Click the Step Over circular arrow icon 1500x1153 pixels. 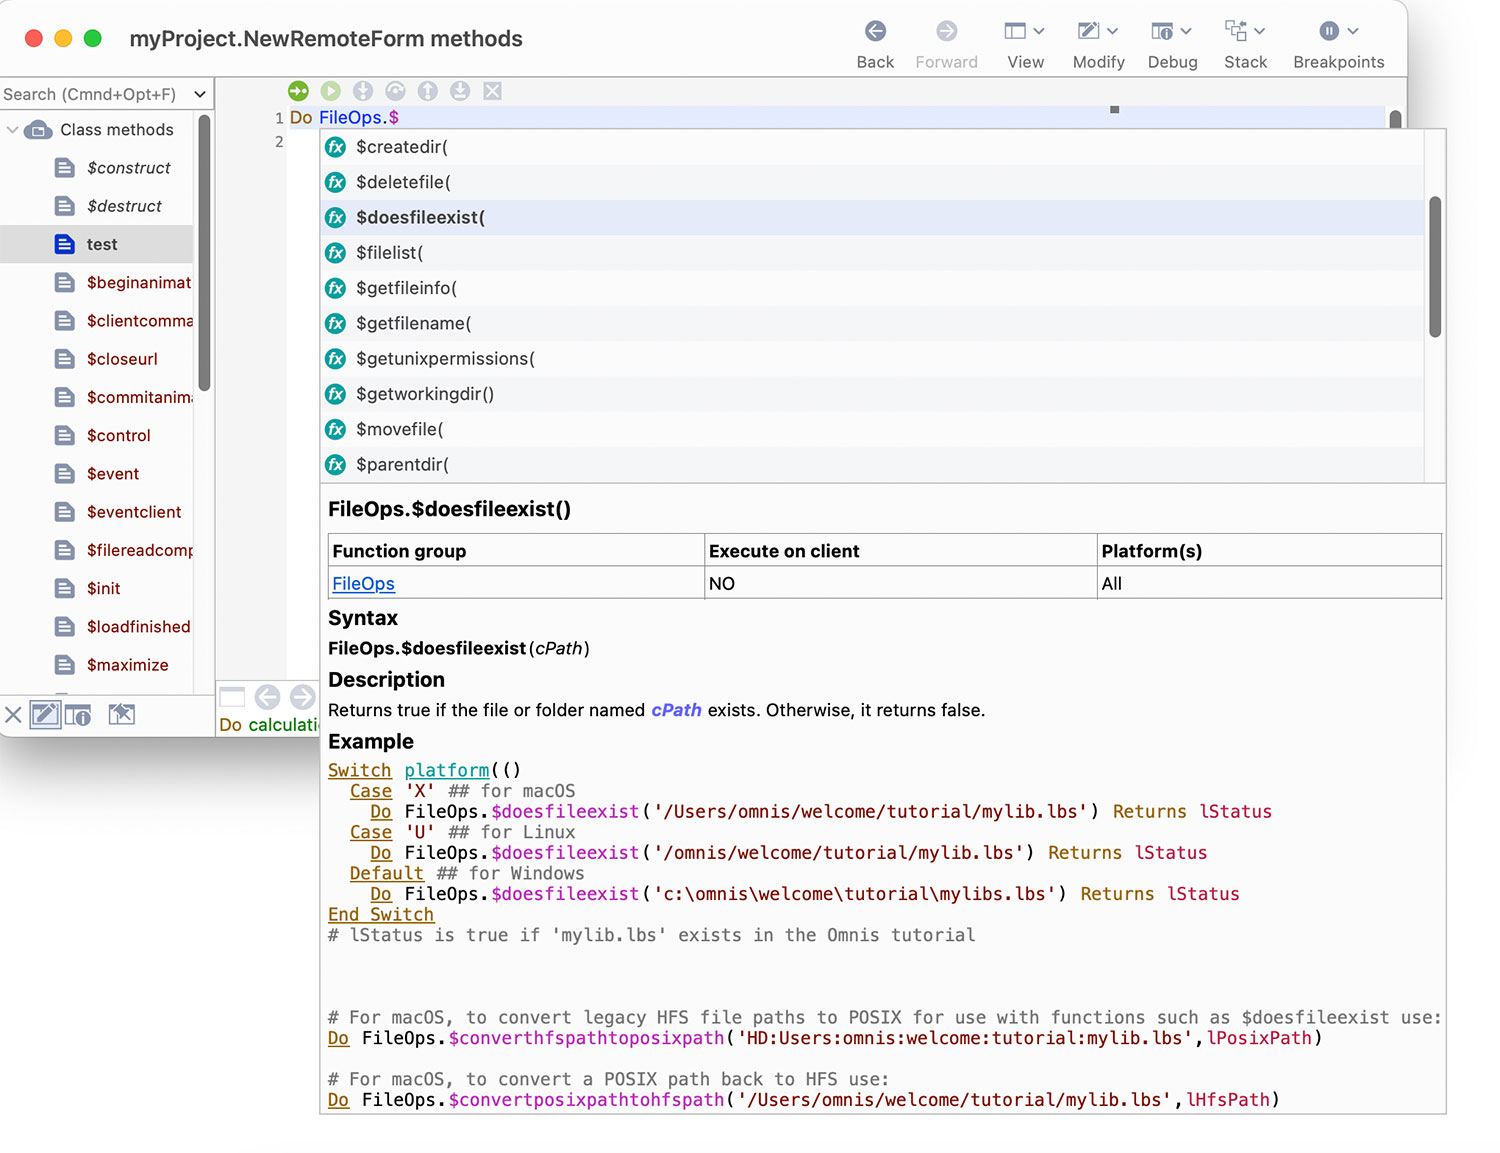(395, 90)
